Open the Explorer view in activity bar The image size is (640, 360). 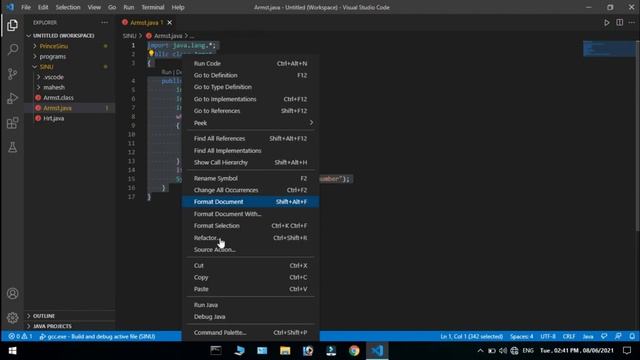coord(13,25)
